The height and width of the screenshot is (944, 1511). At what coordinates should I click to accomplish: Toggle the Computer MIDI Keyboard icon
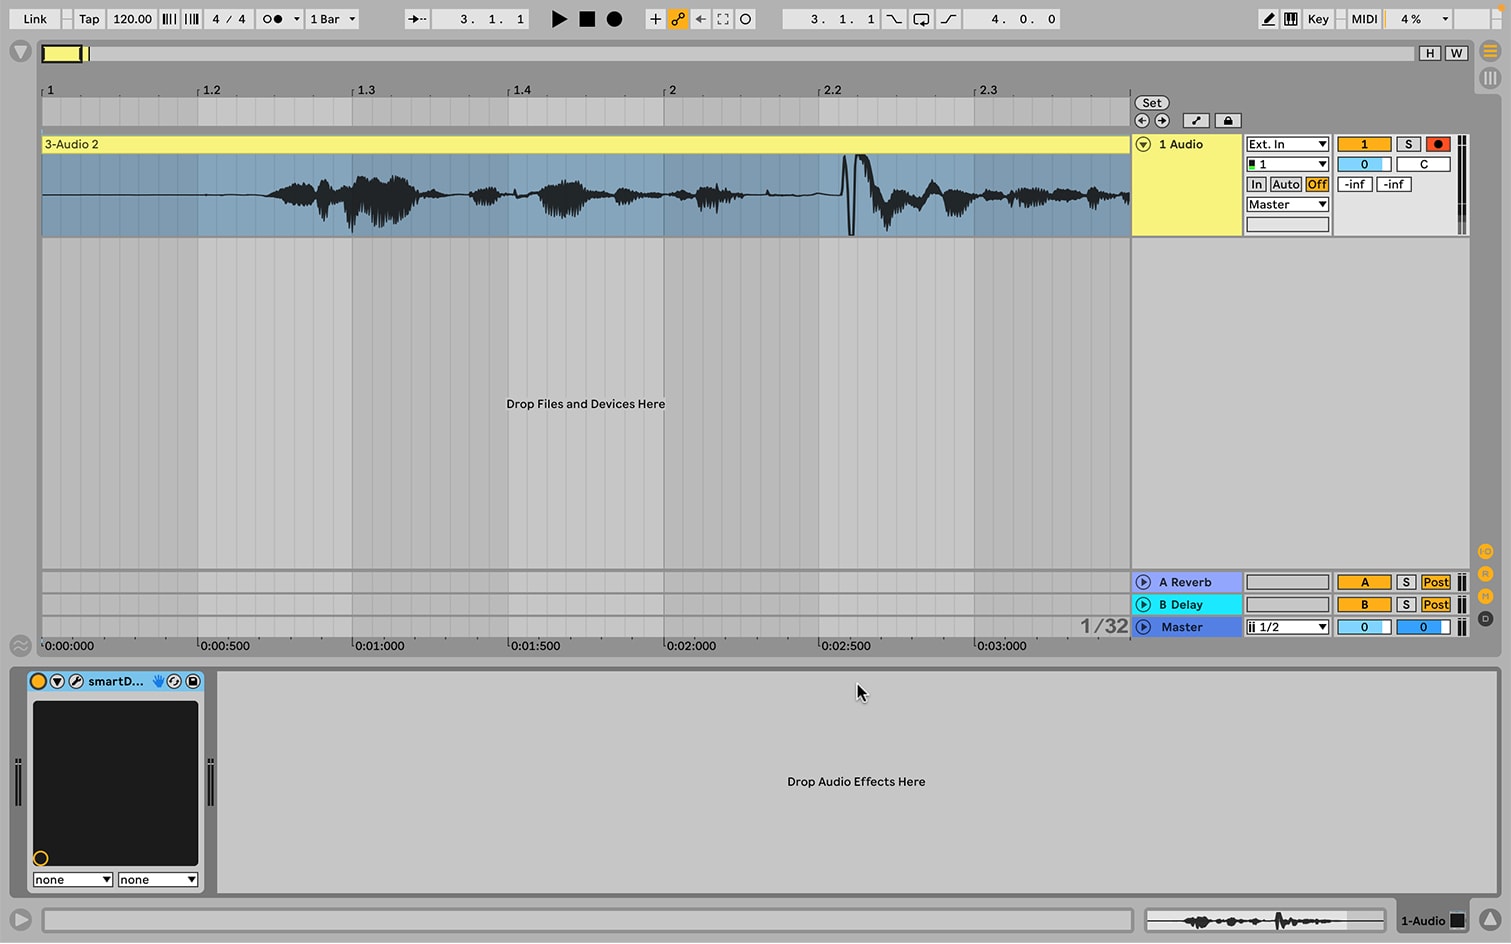(1291, 19)
